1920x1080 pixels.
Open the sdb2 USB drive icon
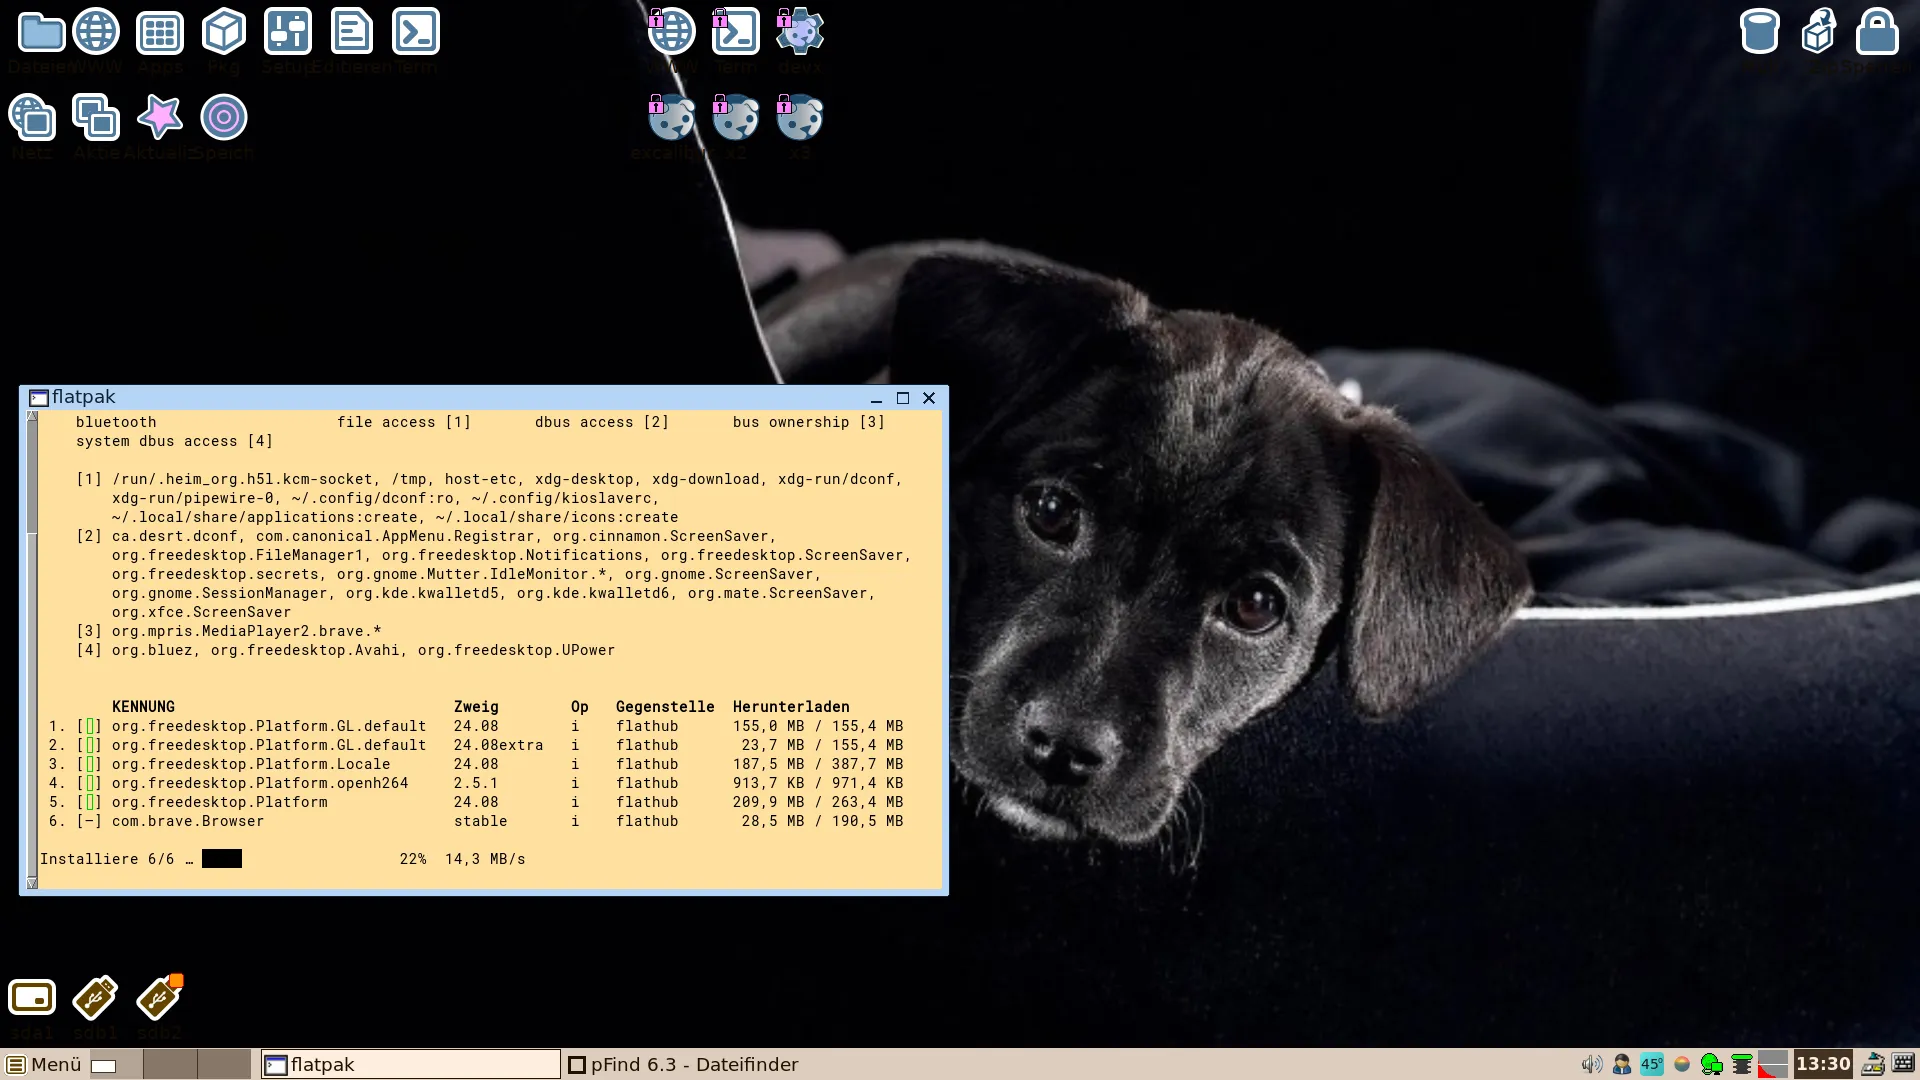coord(160,998)
